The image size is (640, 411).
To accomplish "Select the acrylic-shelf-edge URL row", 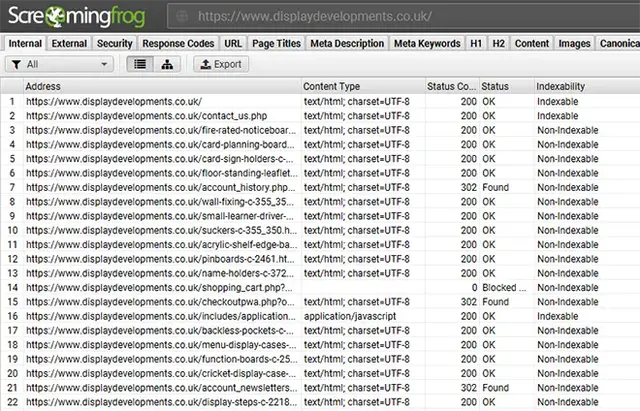I will pos(162,244).
